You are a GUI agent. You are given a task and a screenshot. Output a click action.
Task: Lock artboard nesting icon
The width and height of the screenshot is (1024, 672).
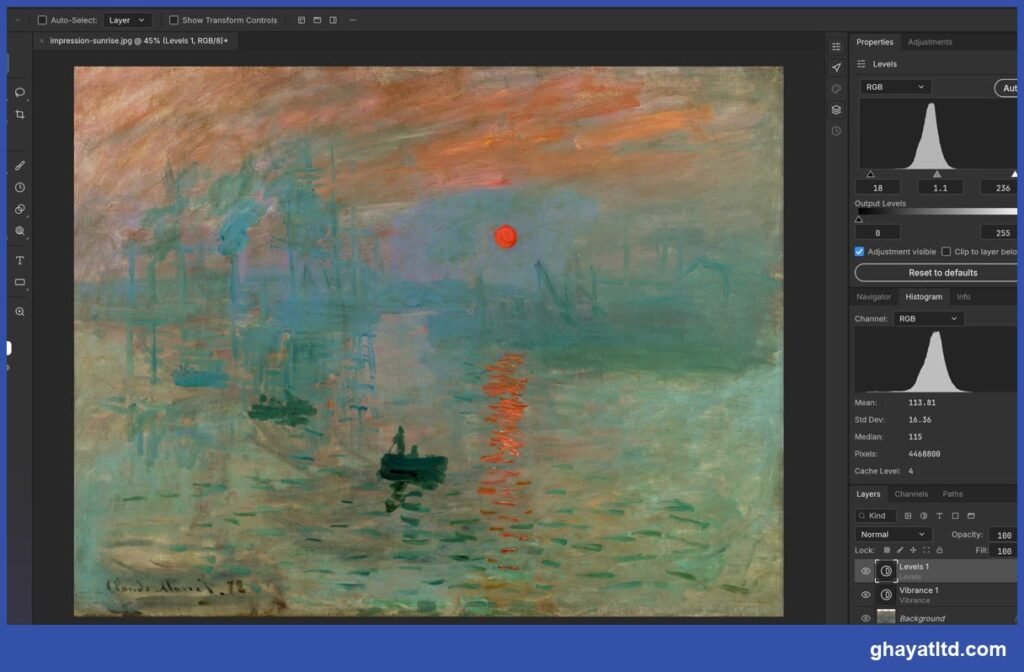926,550
